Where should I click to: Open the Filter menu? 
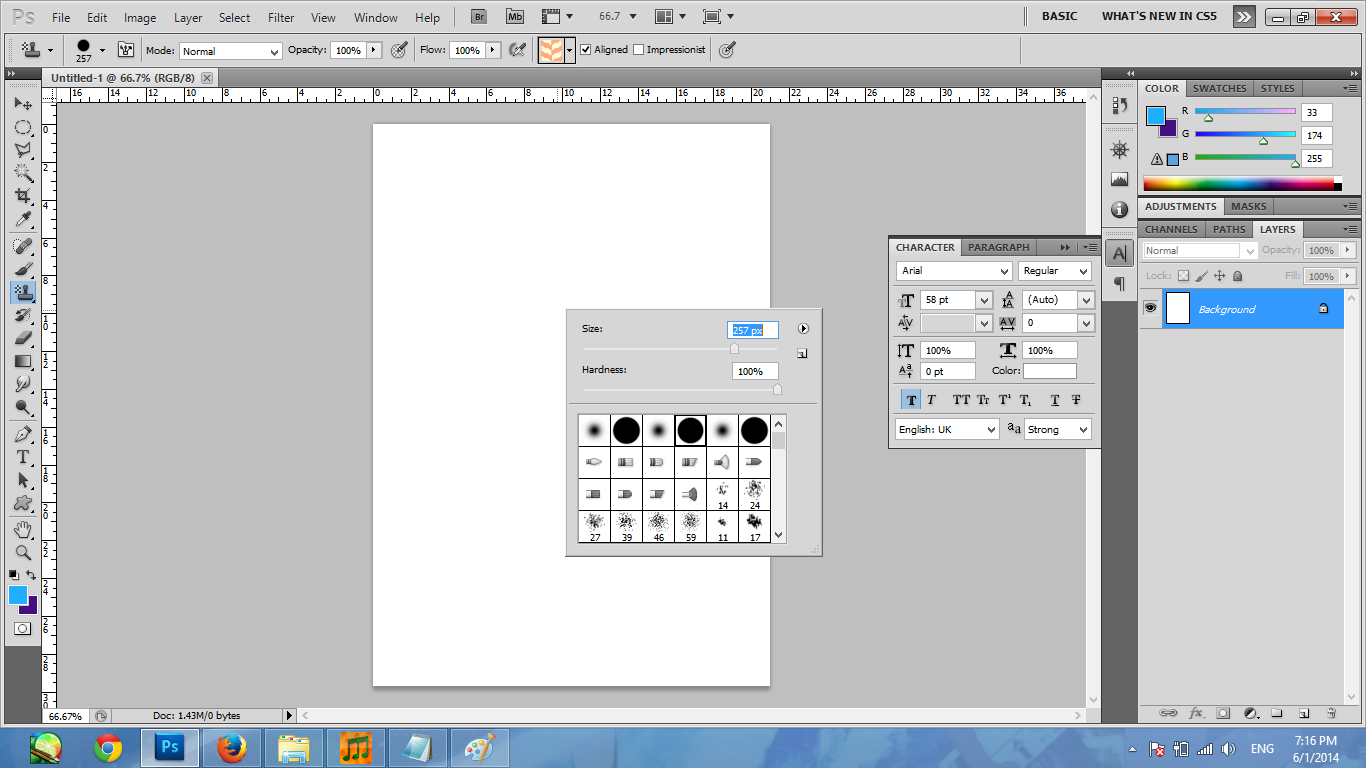point(281,17)
